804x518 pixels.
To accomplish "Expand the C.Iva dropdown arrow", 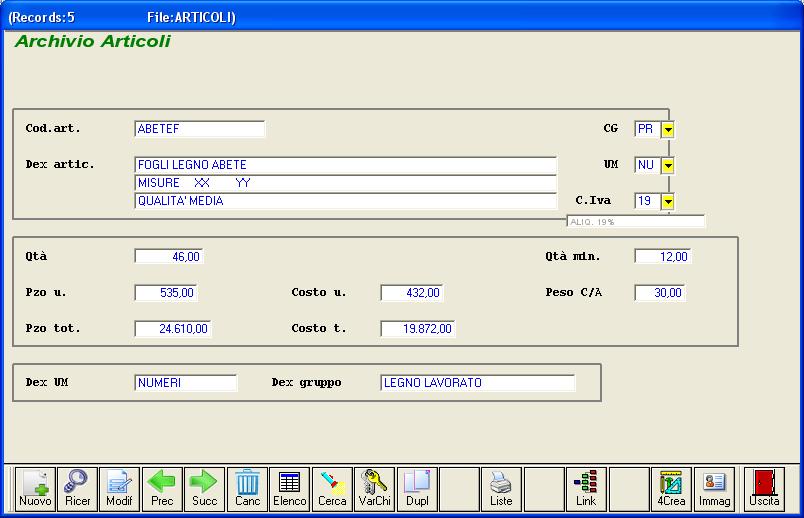I will 668,201.
